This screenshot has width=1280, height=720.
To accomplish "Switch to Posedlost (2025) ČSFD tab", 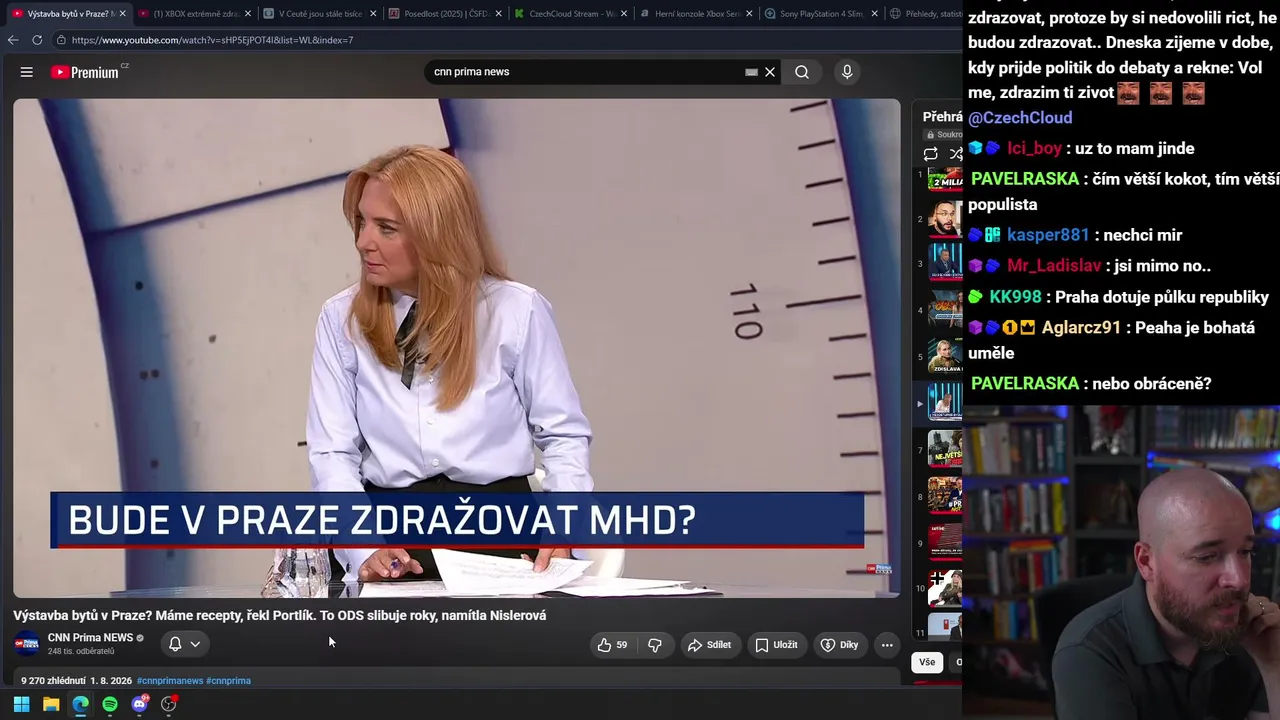I will (445, 14).
